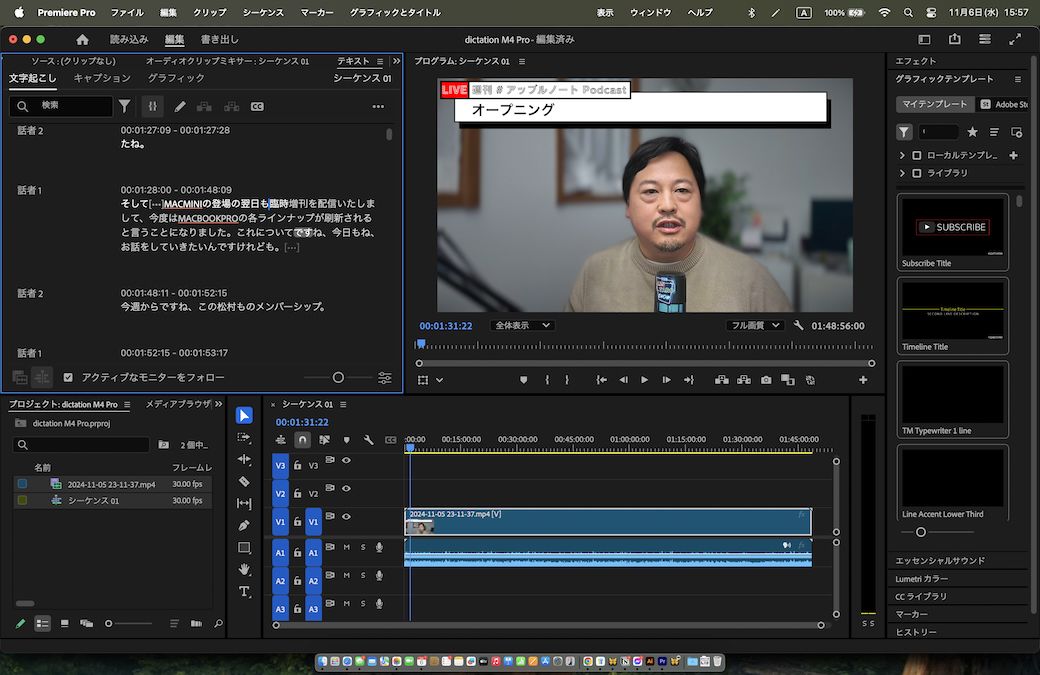Expand the Lumetri カラー panel
This screenshot has width=1040, height=675.
pyautogui.click(x=921, y=579)
